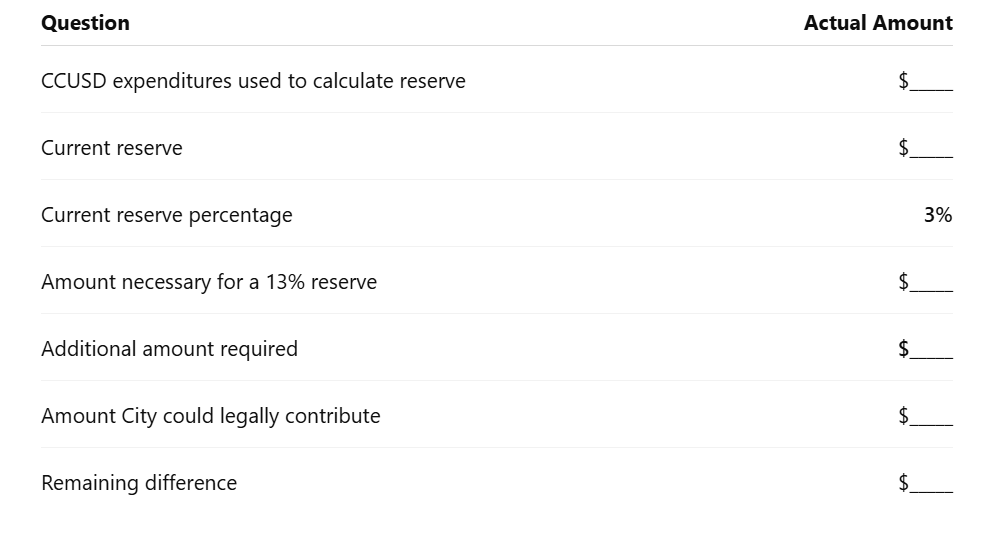Click the blank for Remaining difference
996x555 pixels.
point(925,483)
